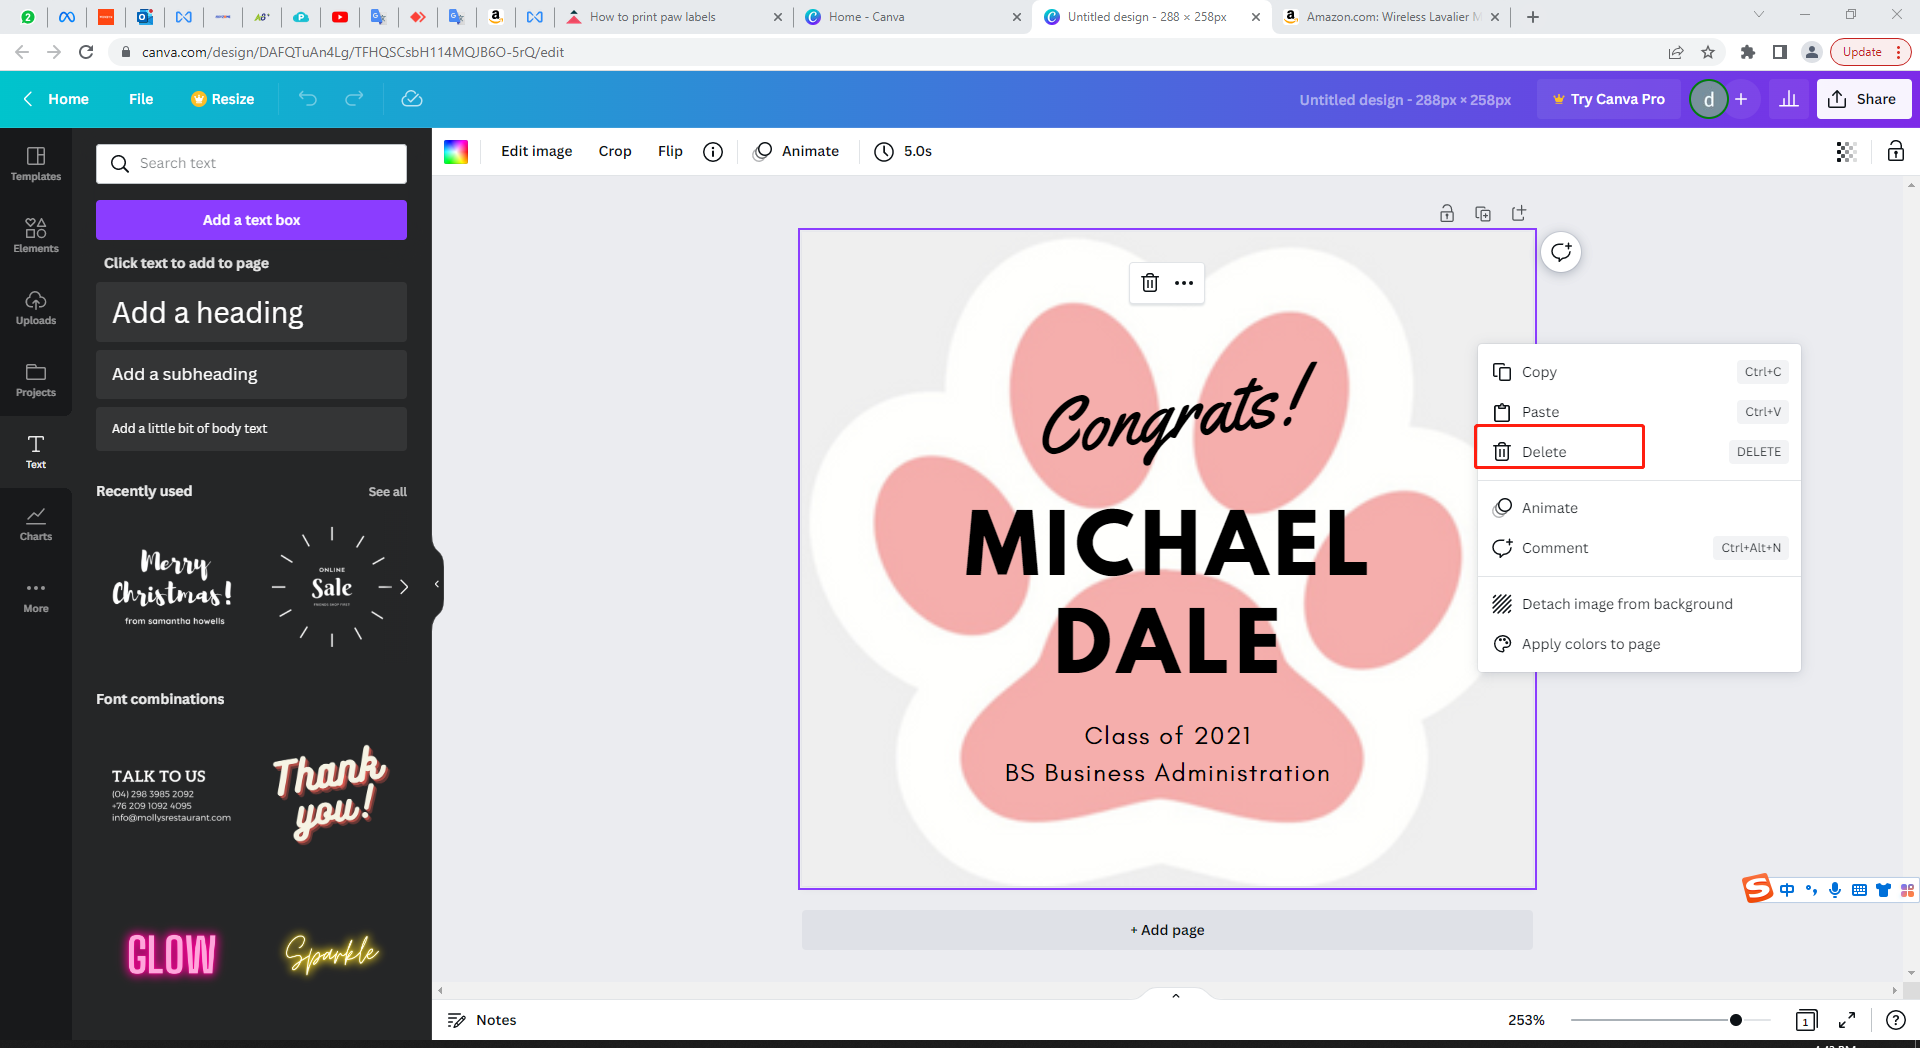Click the Resize button
This screenshot has height=1048, width=1920.
point(223,99)
